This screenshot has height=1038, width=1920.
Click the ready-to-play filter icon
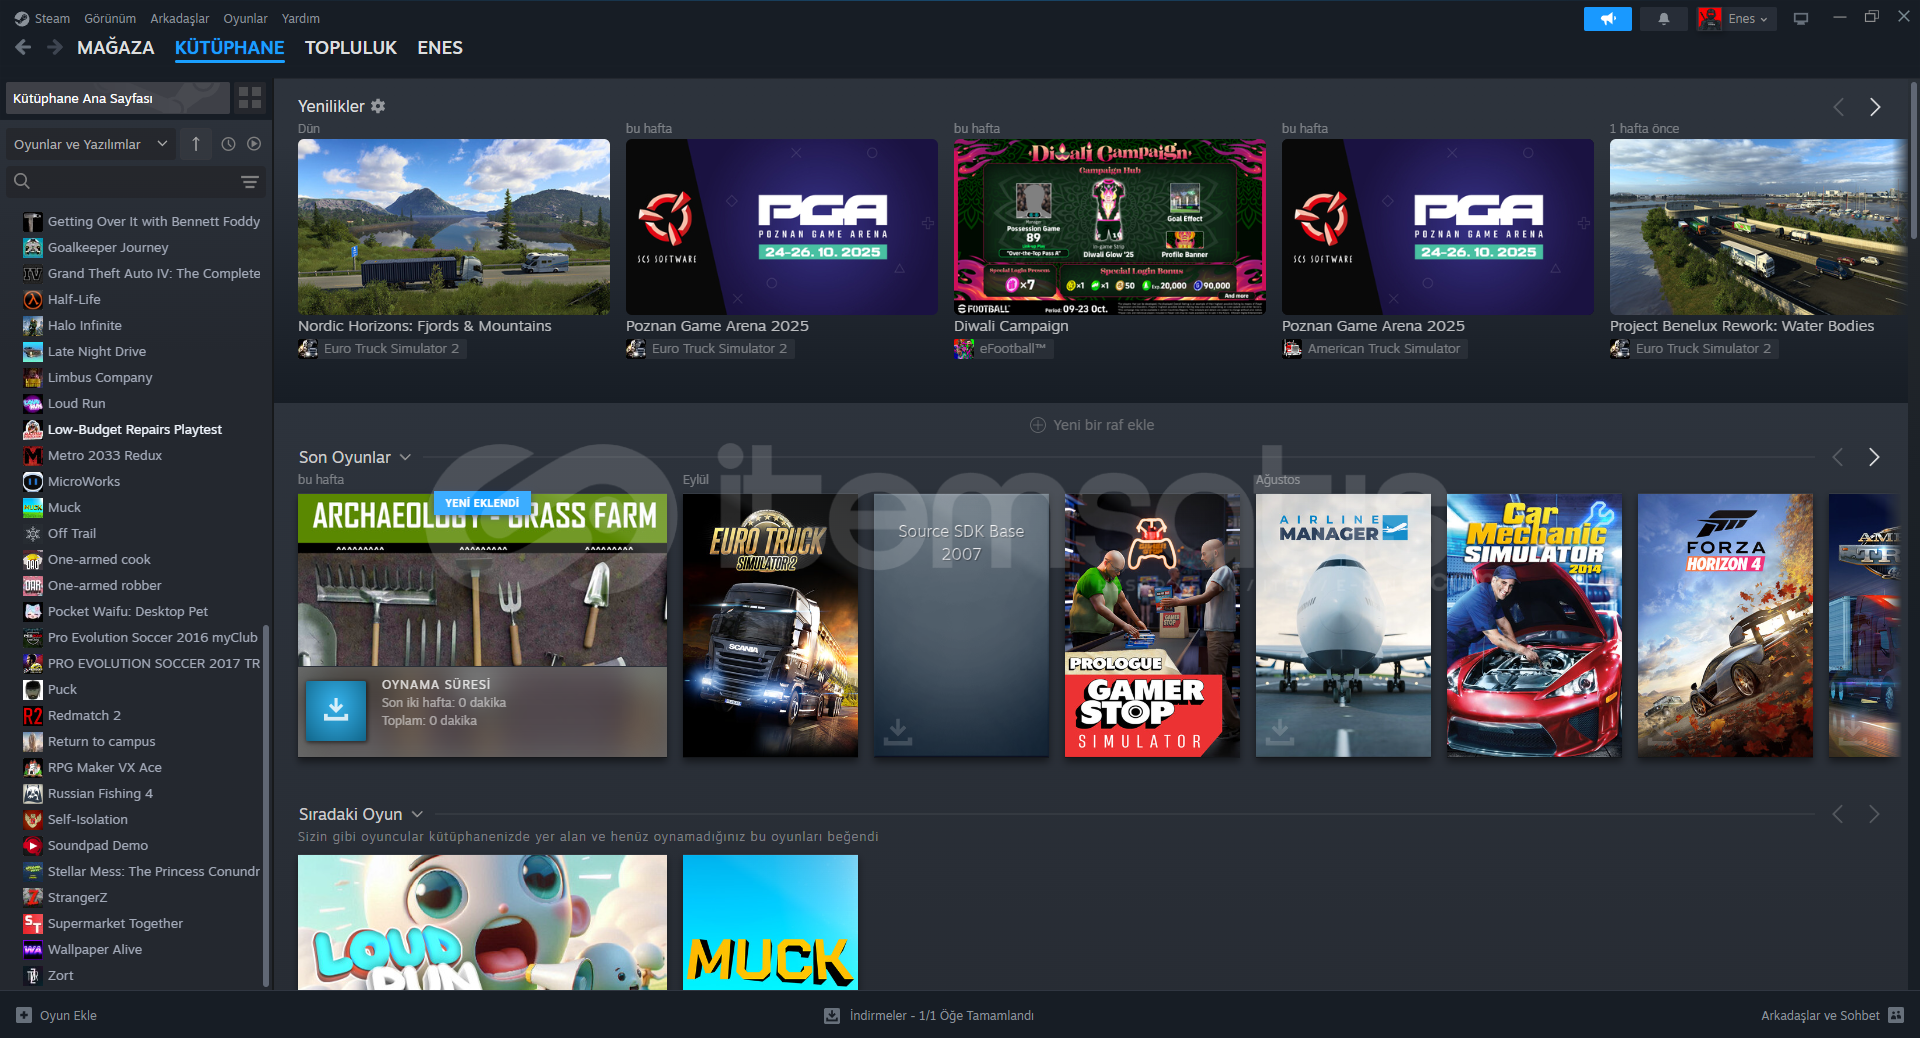(x=254, y=144)
